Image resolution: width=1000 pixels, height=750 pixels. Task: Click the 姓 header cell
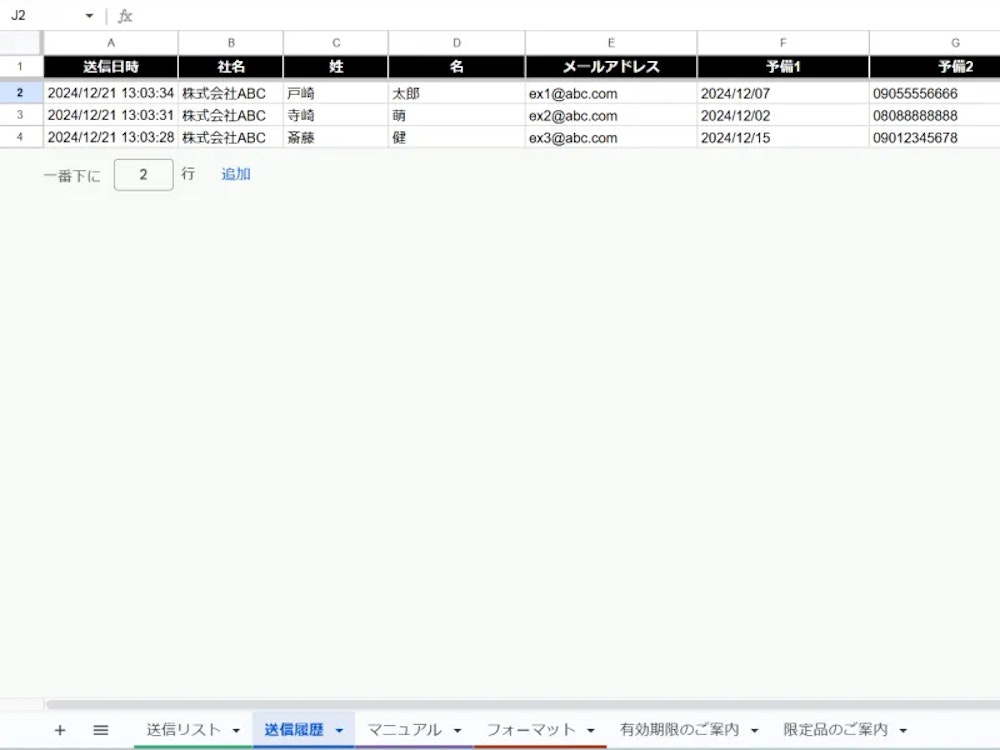(336, 66)
